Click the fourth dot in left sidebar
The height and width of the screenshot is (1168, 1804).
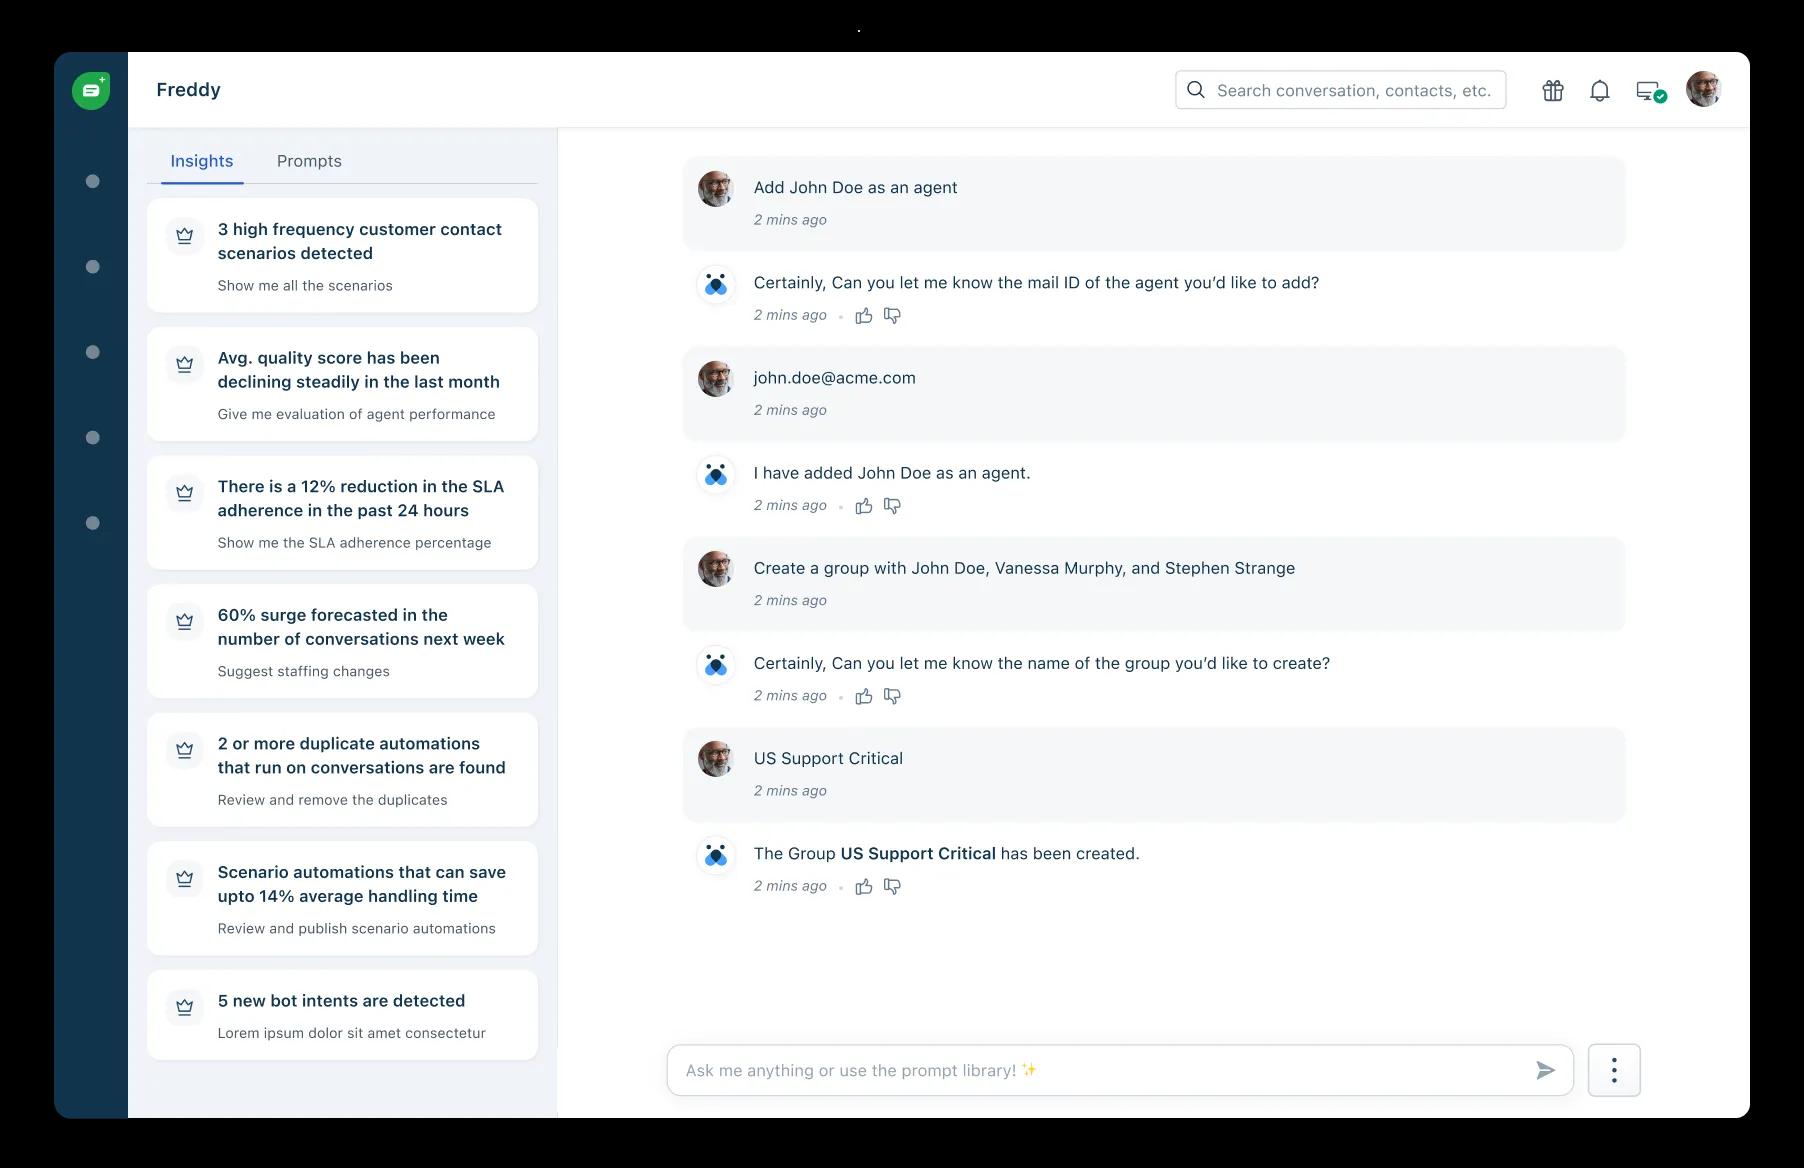point(93,438)
